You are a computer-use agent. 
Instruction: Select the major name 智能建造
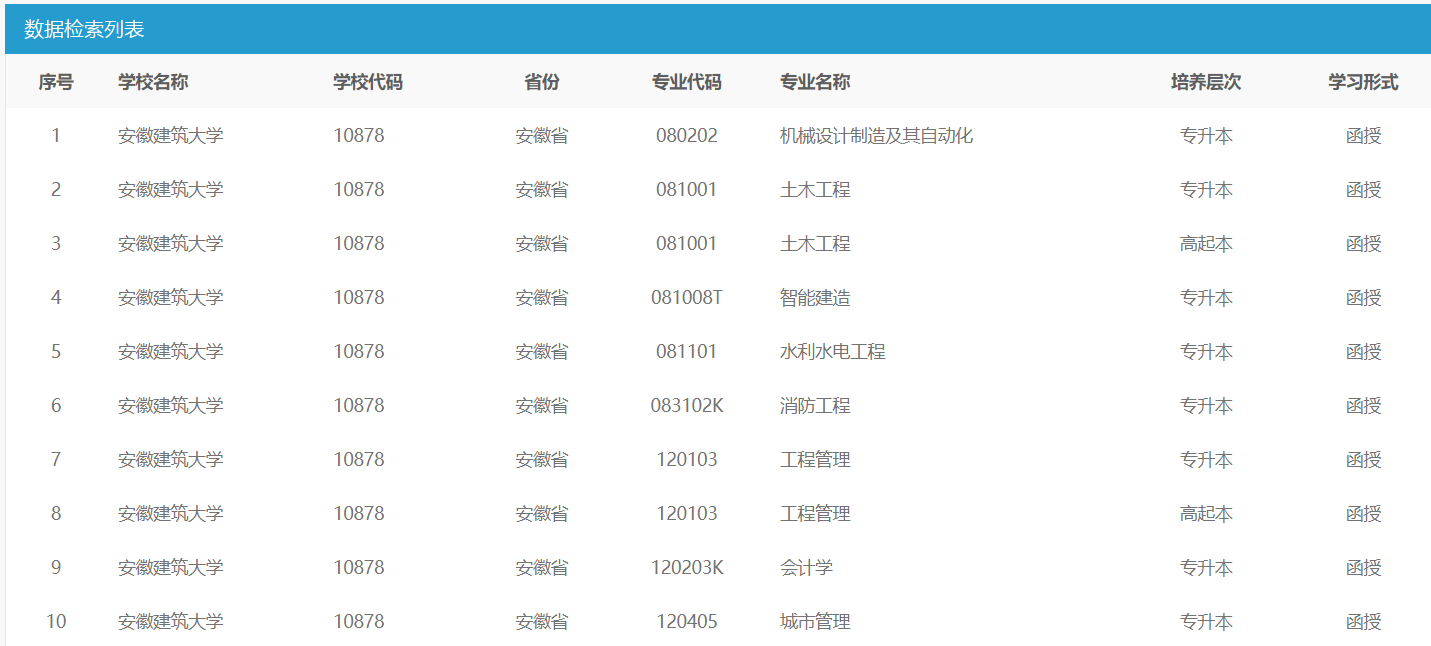tap(815, 297)
